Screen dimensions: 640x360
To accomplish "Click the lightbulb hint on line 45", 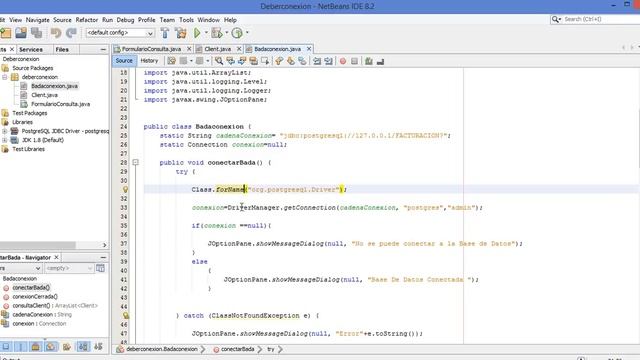I will (x=126, y=316).
